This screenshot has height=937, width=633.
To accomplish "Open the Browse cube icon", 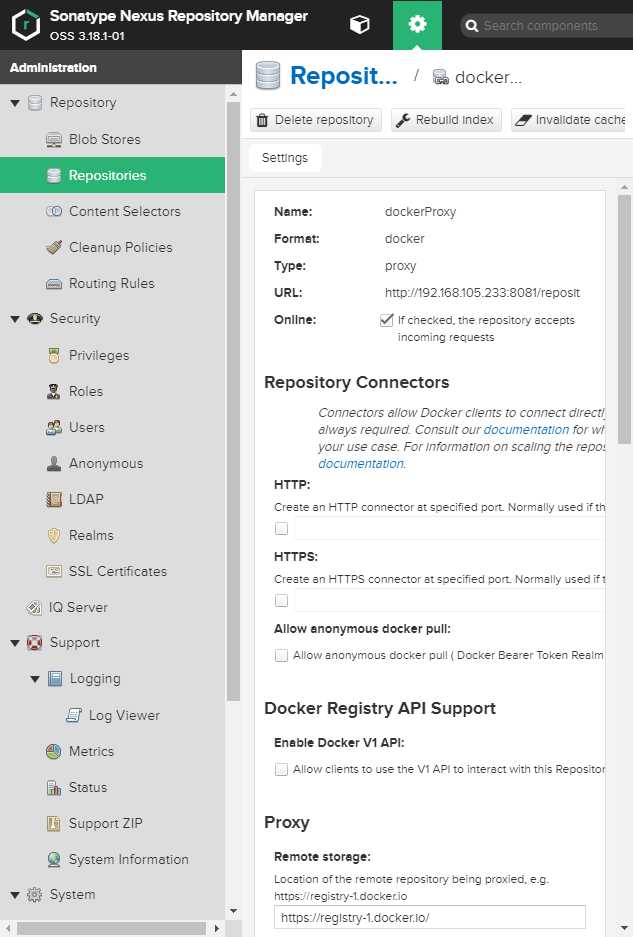I will [359, 25].
